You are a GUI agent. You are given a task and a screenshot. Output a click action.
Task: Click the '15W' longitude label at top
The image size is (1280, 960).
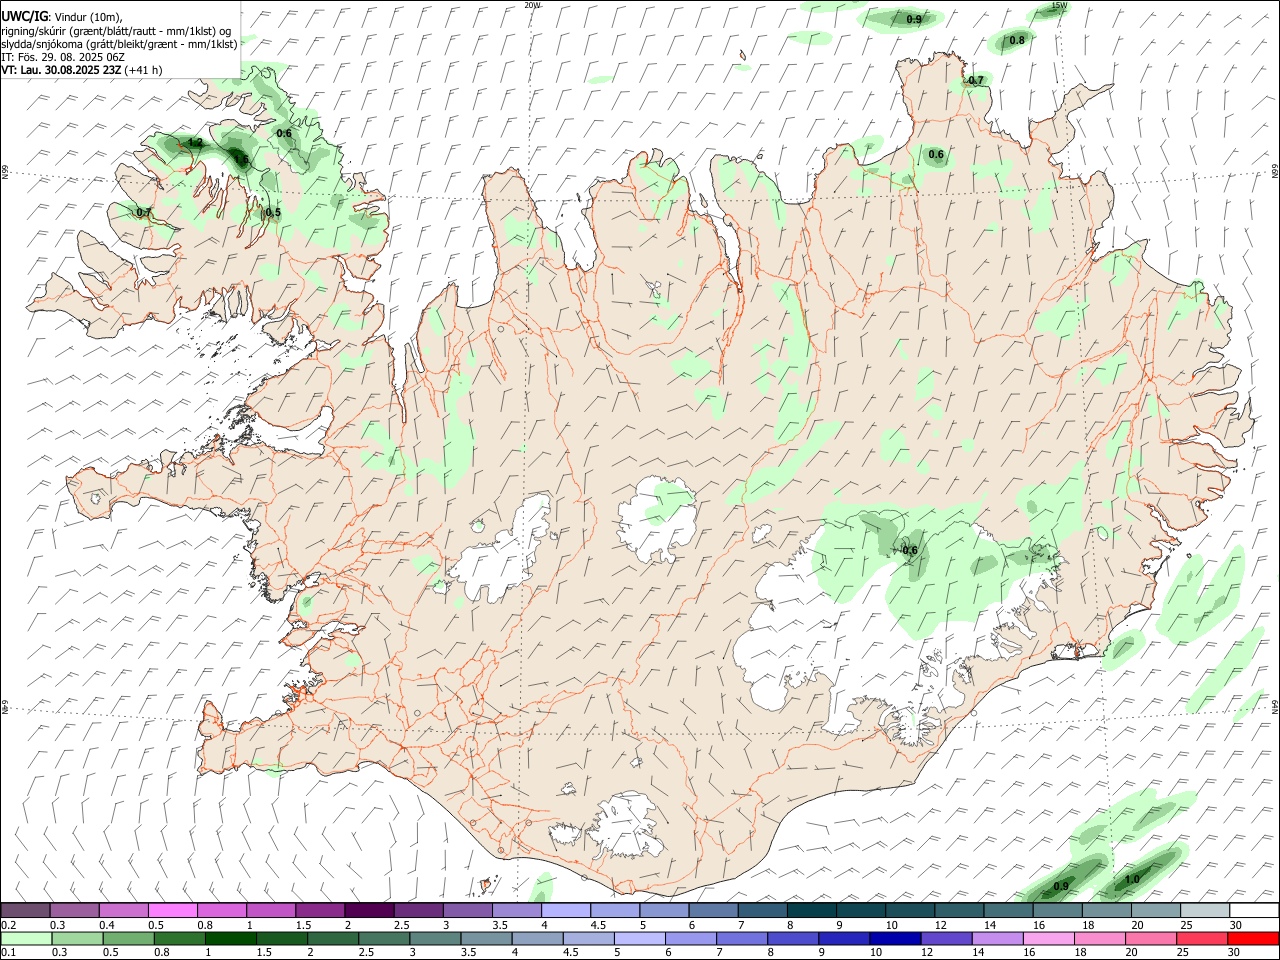pos(1059,6)
